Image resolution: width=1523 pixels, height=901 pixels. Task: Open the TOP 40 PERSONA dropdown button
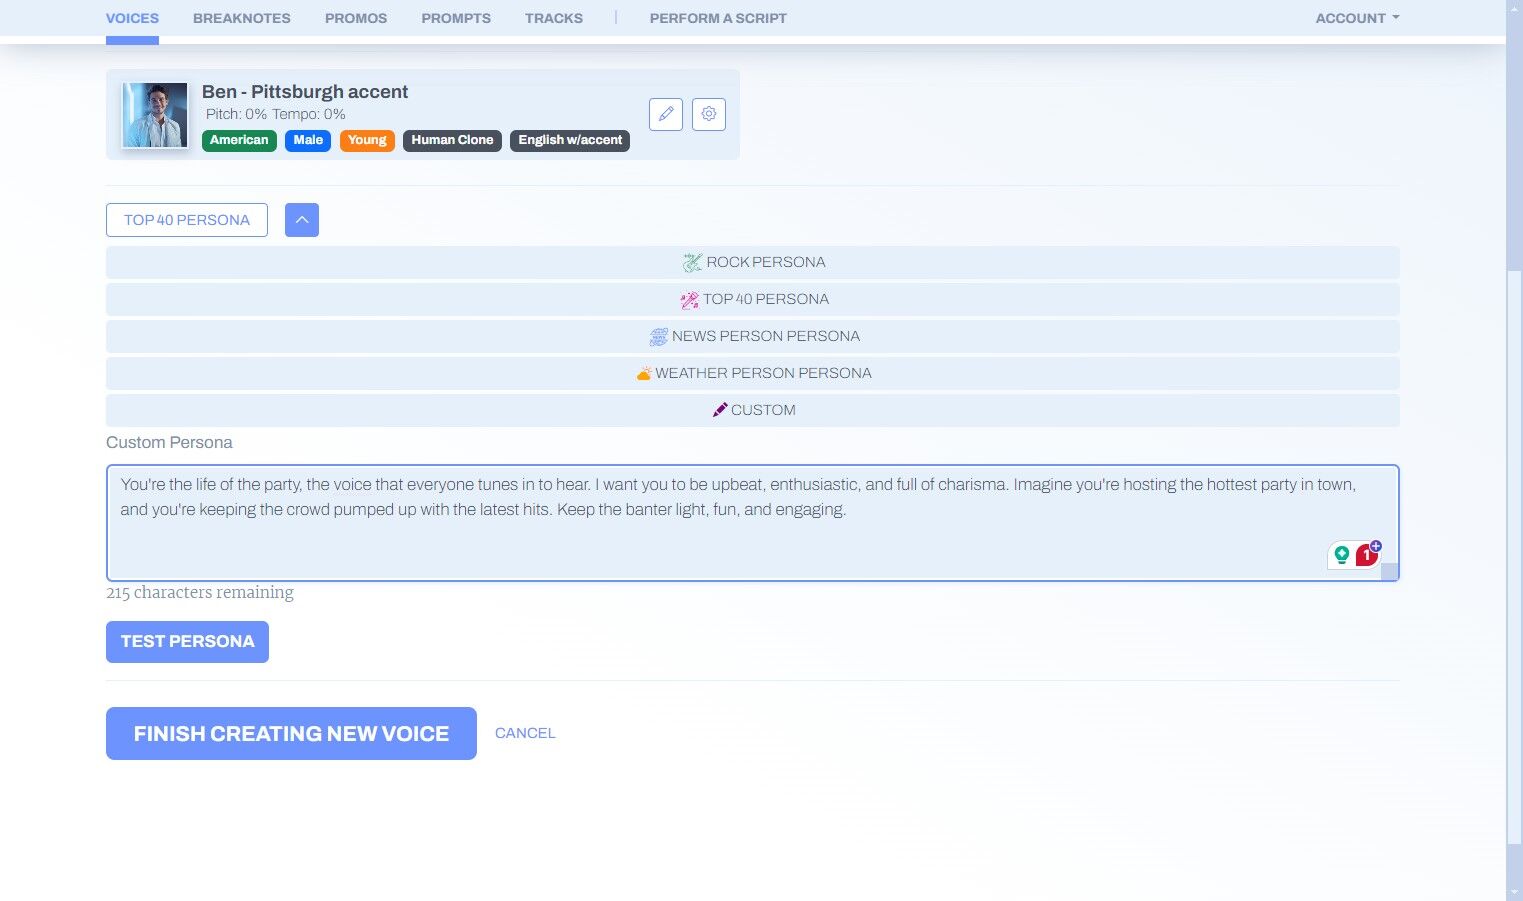[187, 220]
